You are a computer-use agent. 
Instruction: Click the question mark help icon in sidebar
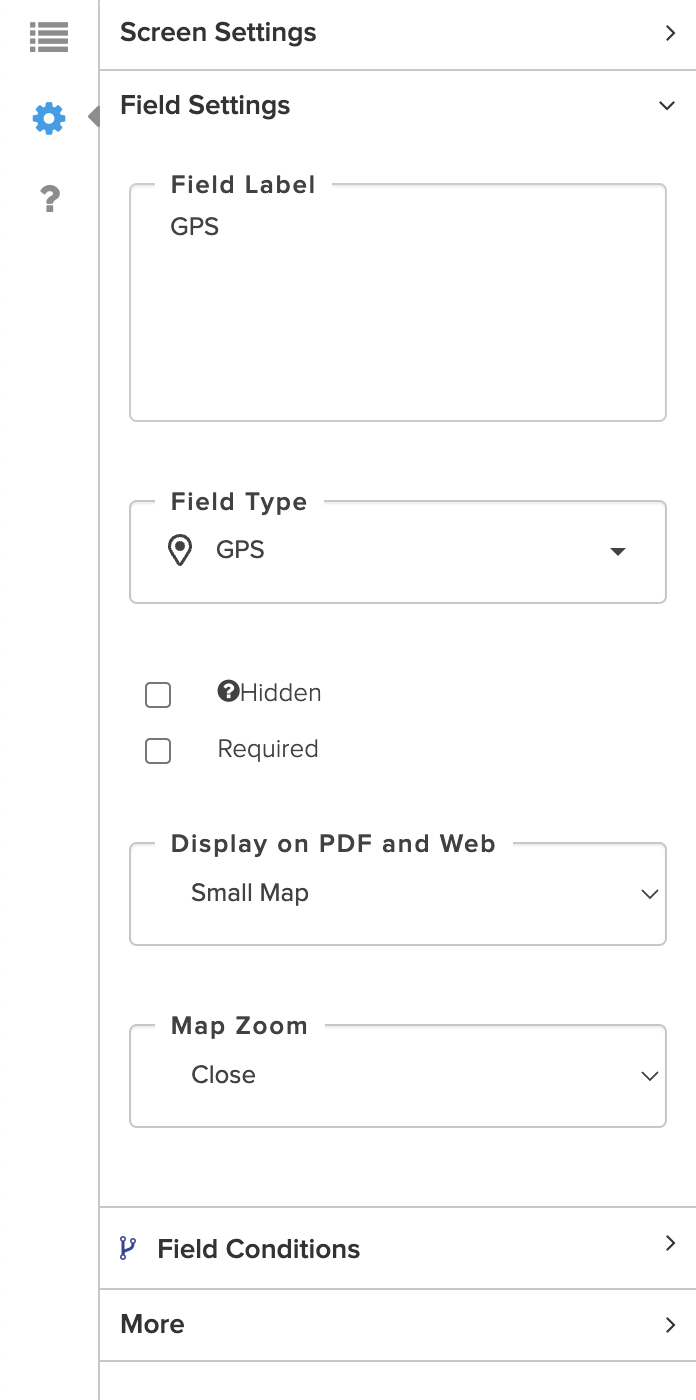pyautogui.click(x=48, y=198)
